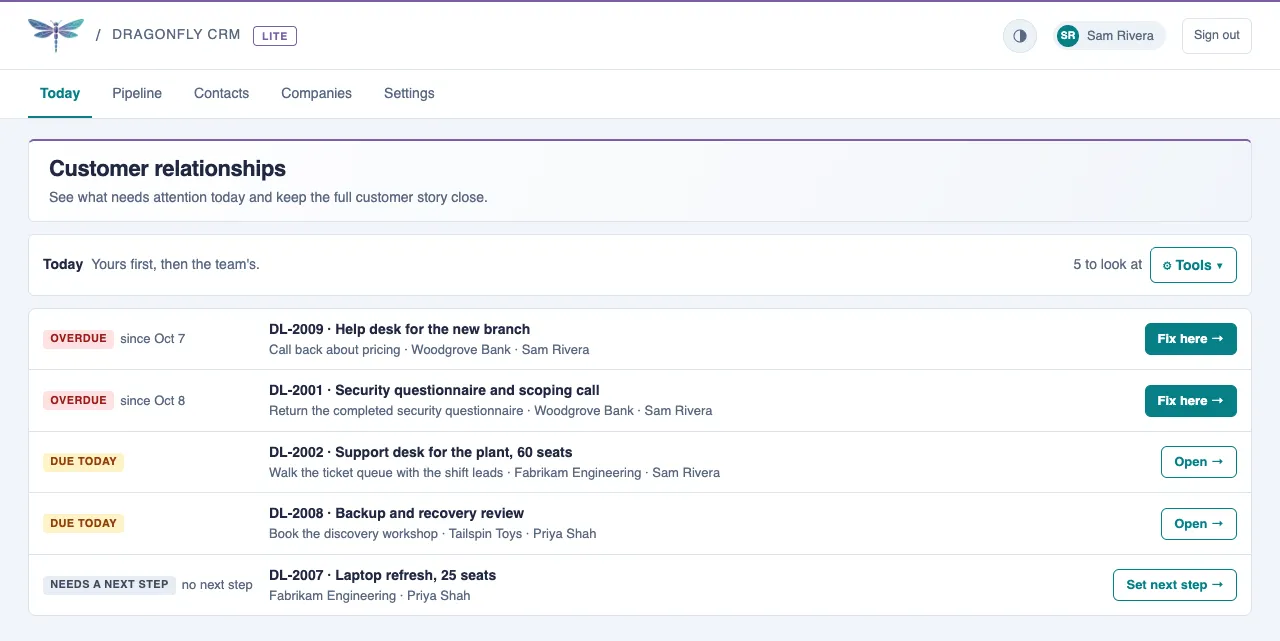Click the 'no next step' label
The image size is (1280, 641).
[217, 585]
